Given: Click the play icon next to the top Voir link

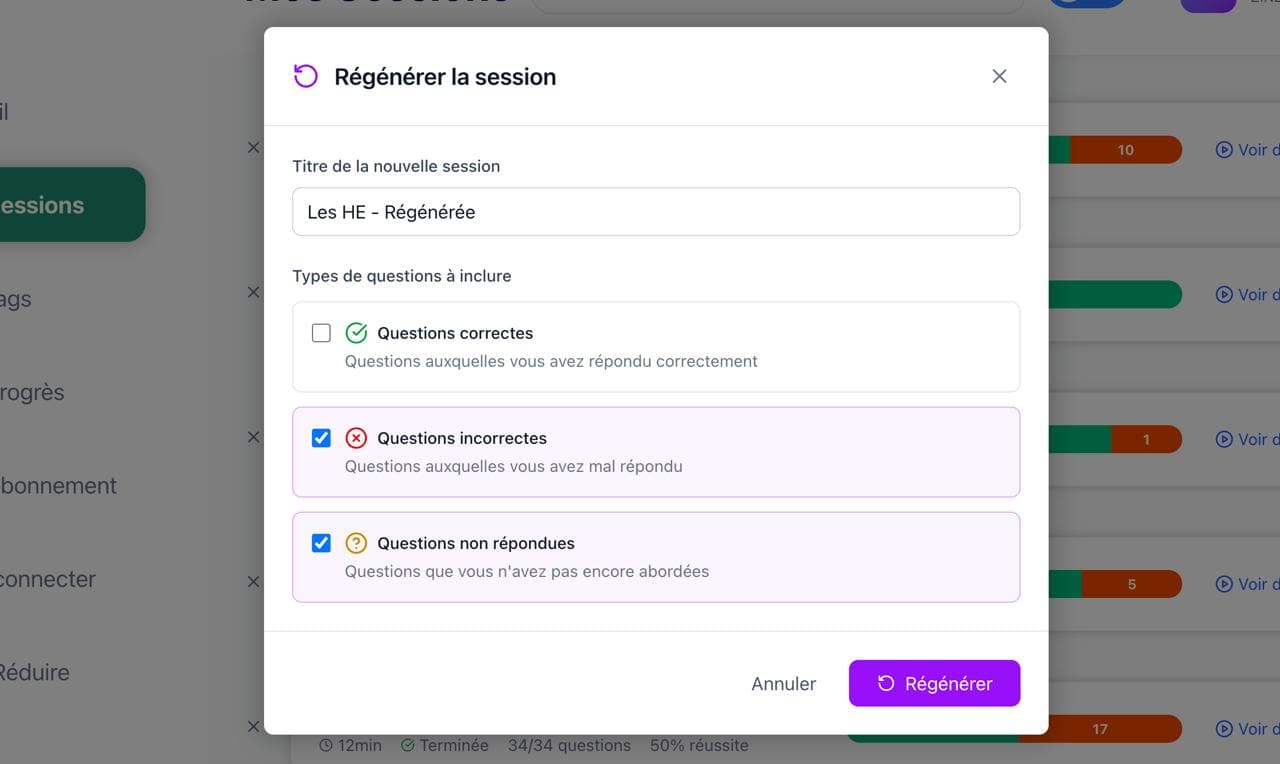Looking at the screenshot, I should [1223, 149].
